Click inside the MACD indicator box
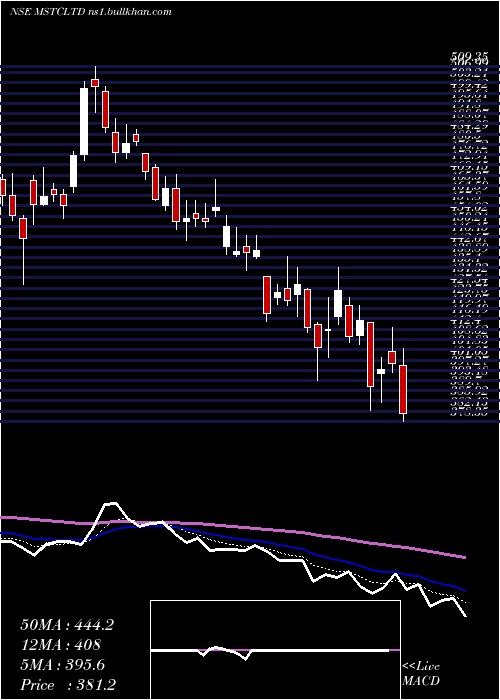500x700 pixels. coord(275,650)
